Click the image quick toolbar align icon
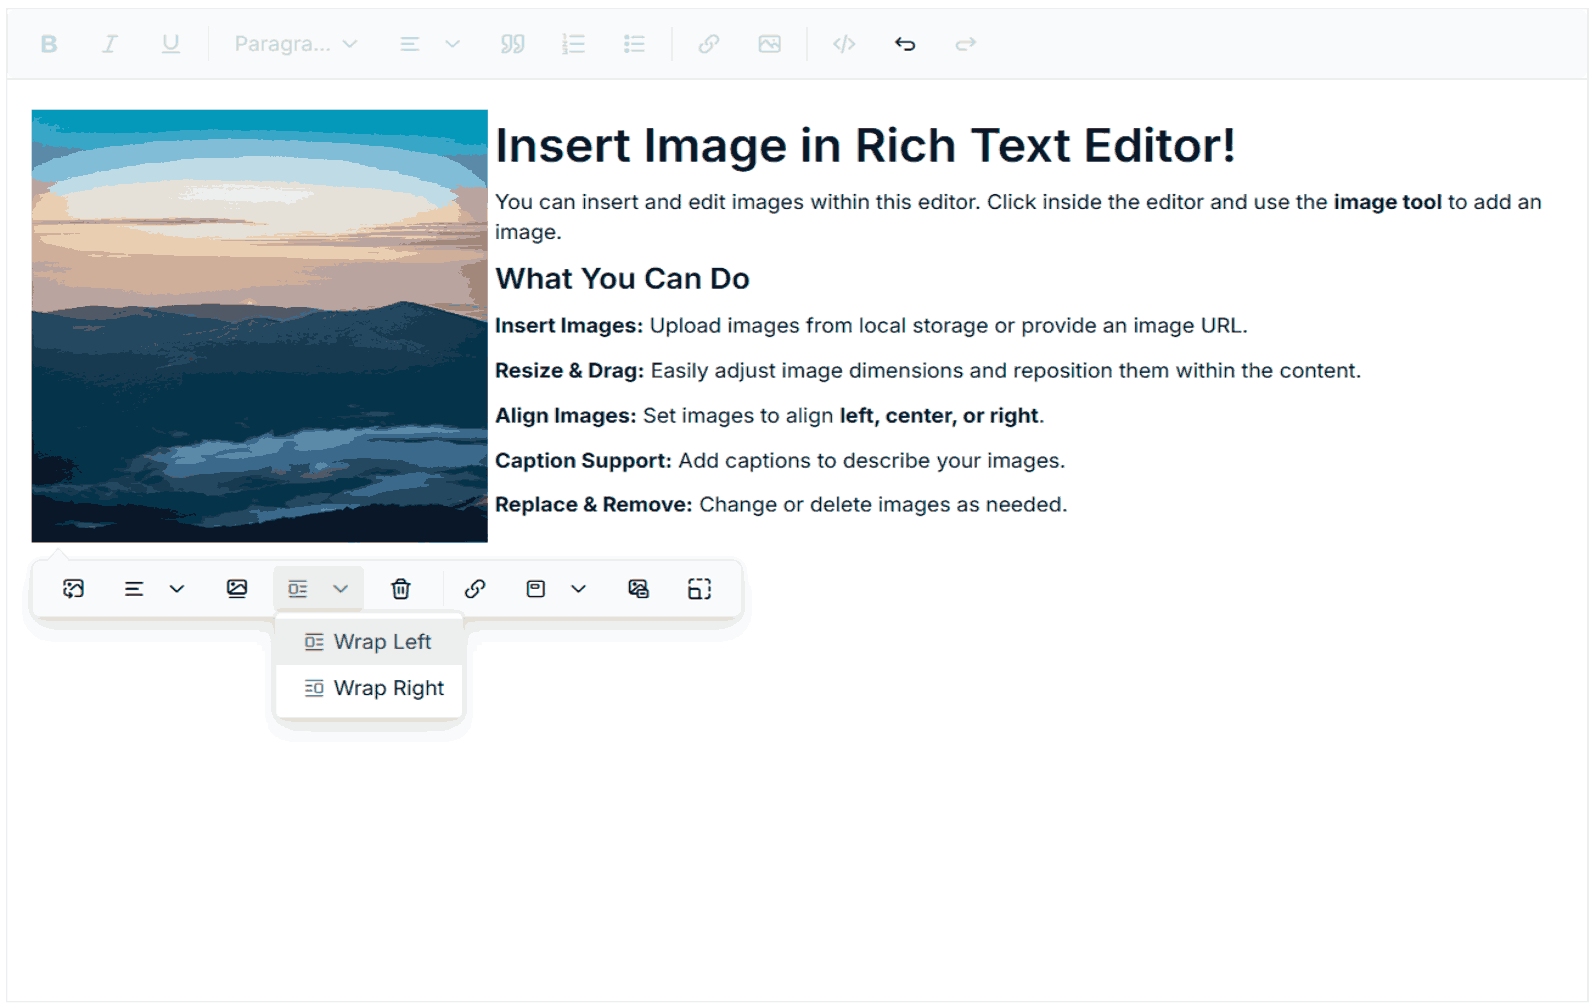1596x1008 pixels. 134,589
